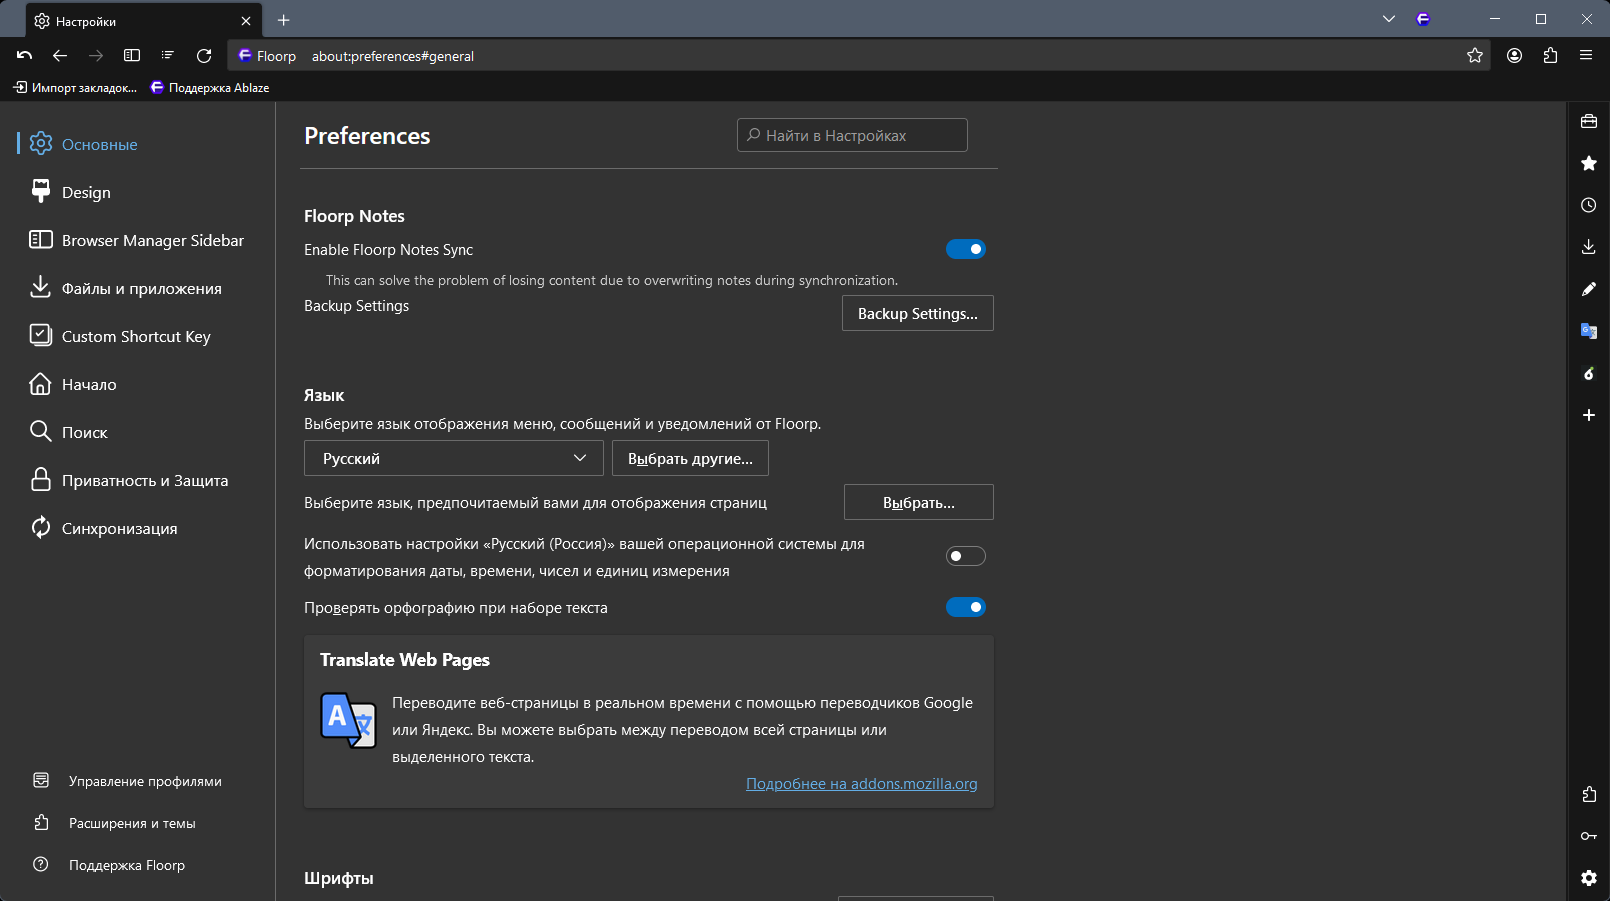Screen dimensions: 1610x901
Task: Click the Backup Settings... button
Action: tap(917, 313)
